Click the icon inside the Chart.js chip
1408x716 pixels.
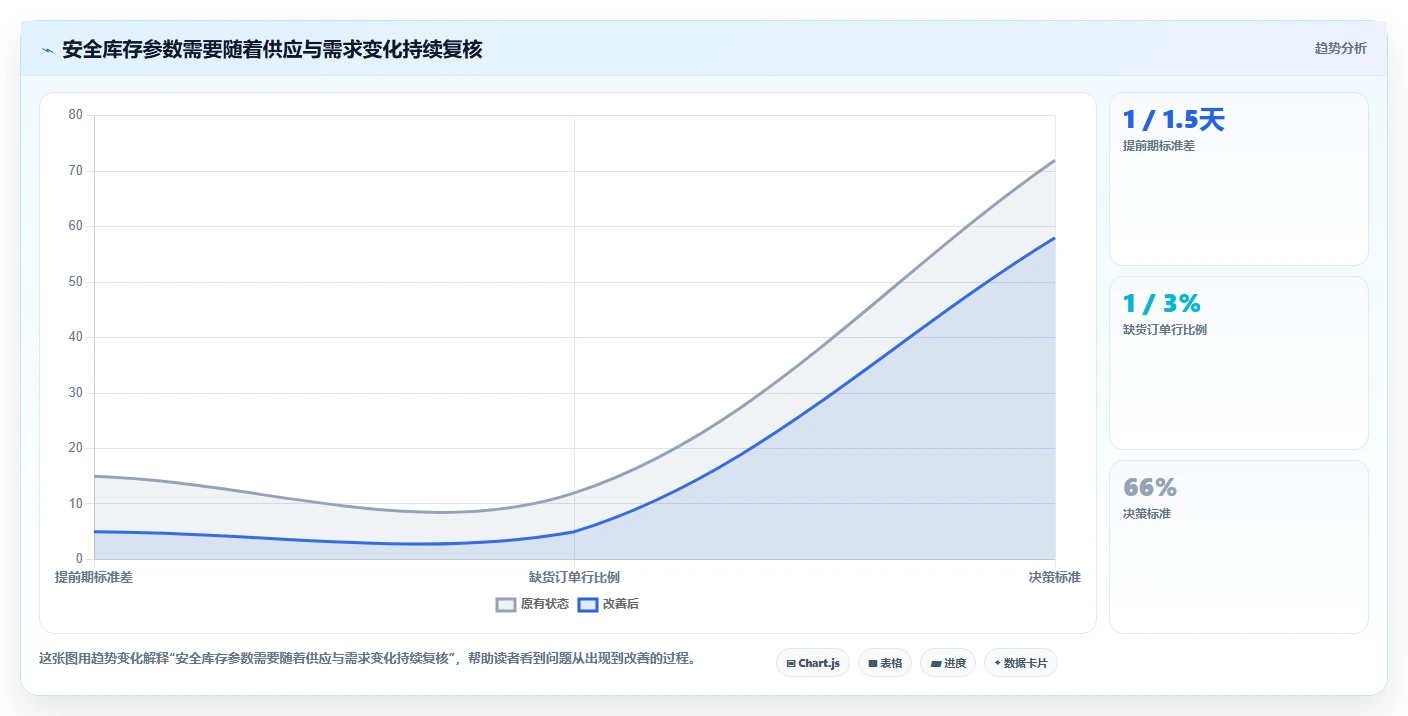(791, 663)
